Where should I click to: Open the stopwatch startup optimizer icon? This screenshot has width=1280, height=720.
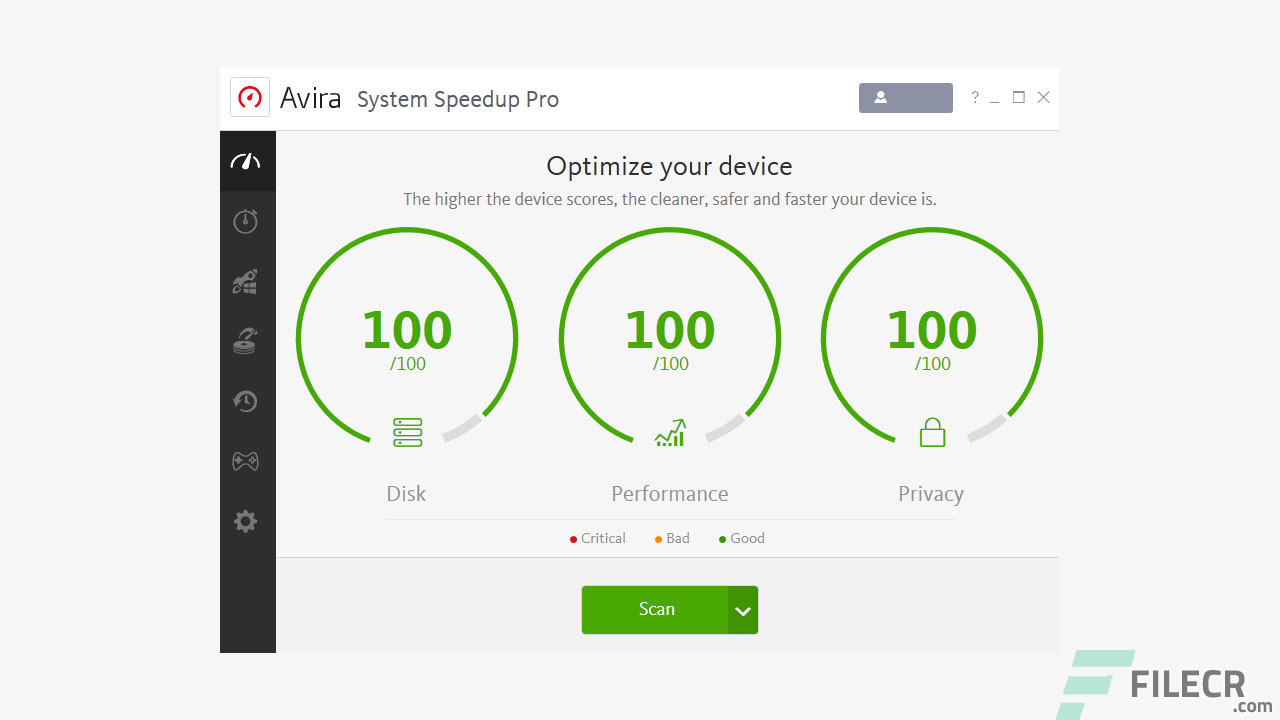[246, 221]
